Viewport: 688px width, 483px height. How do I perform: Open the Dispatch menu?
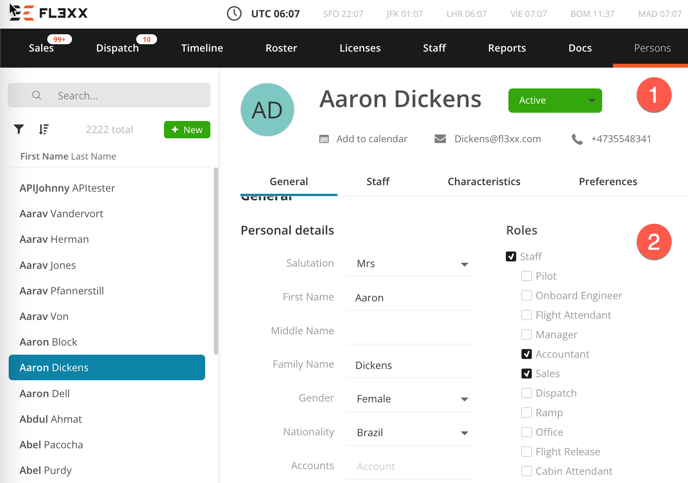pos(117,48)
